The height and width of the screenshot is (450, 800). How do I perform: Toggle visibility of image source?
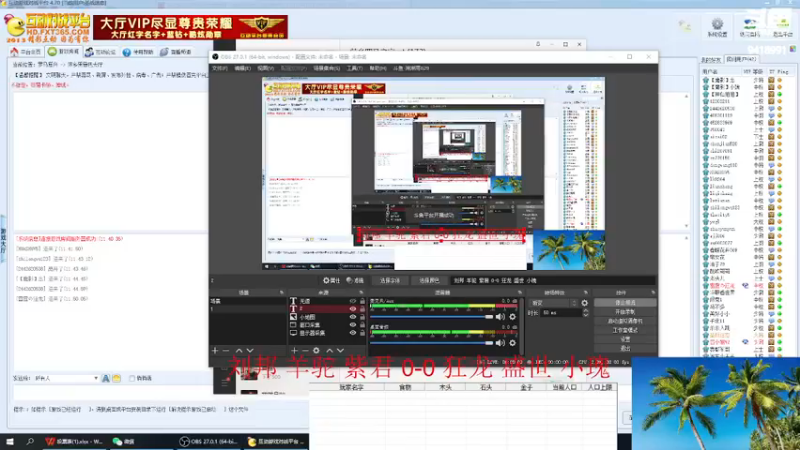coord(352,317)
